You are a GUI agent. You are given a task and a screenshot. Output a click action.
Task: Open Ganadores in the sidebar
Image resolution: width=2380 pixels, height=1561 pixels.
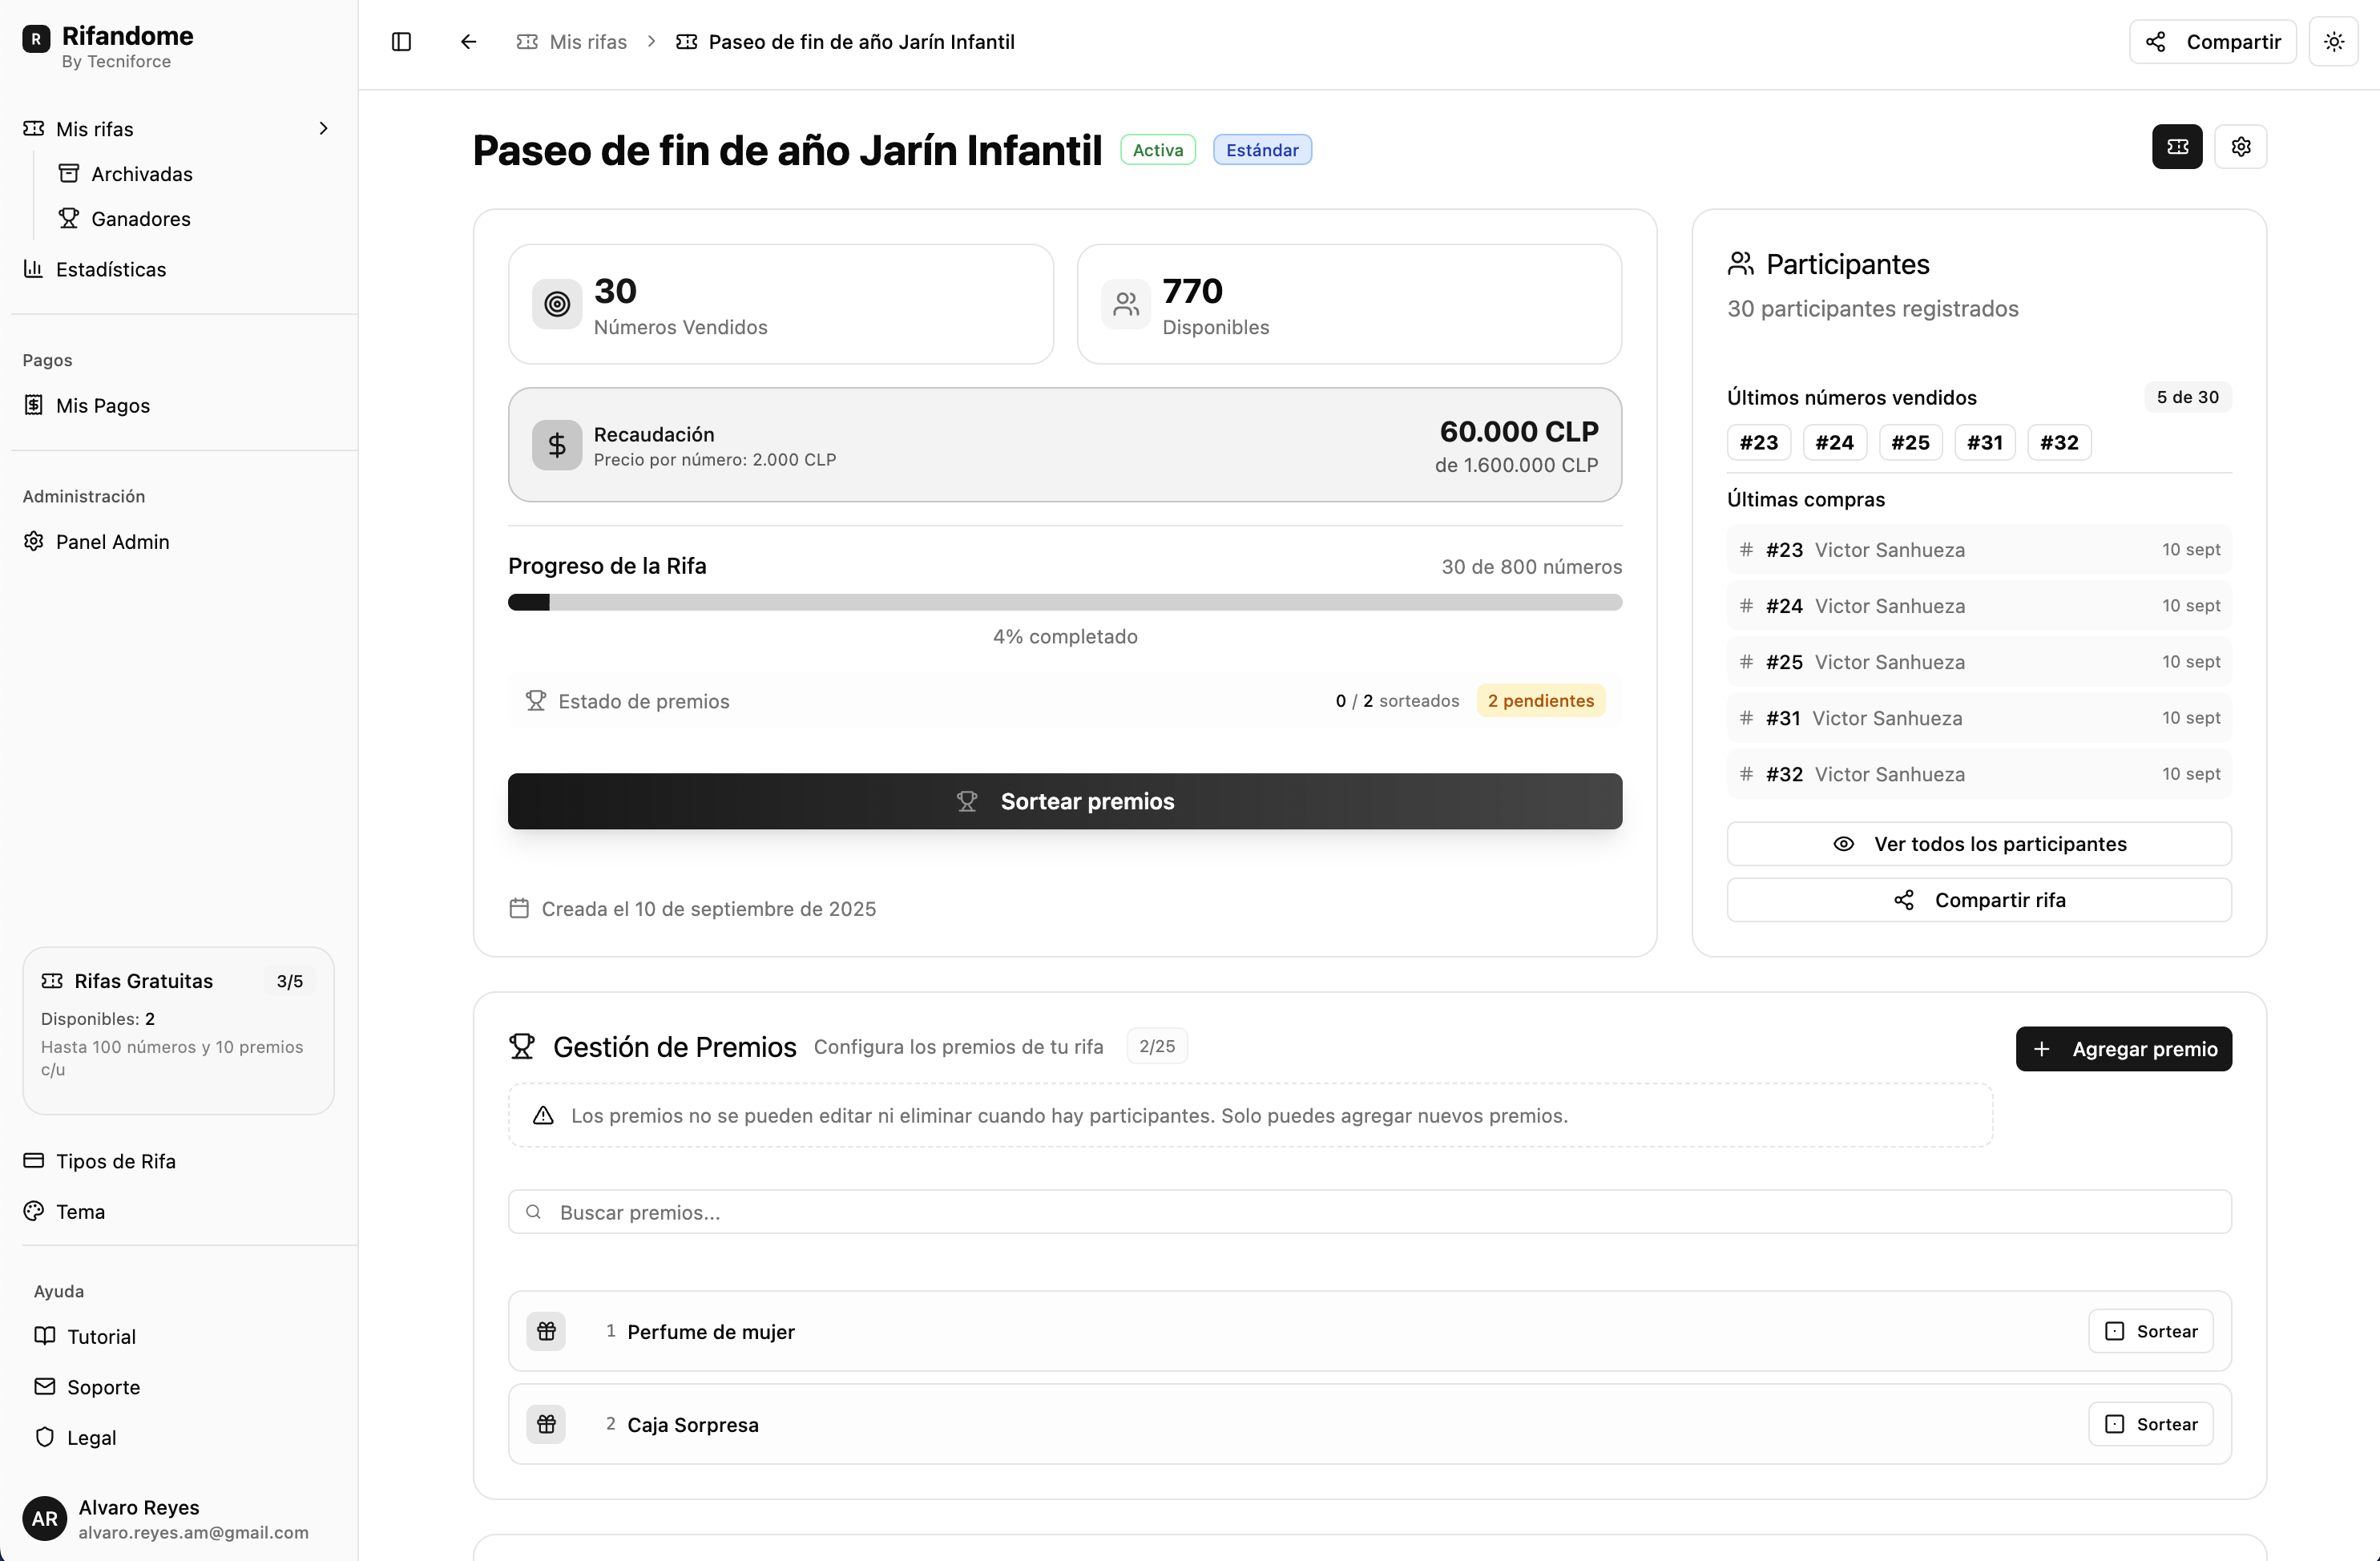click(x=140, y=219)
